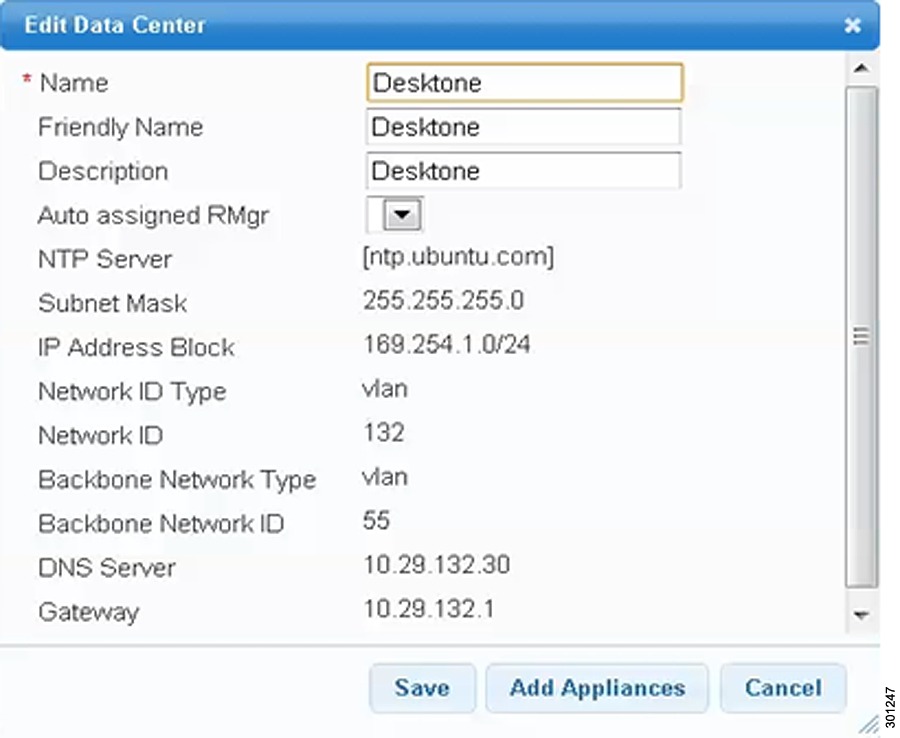Click the Subnet Mask value 255.255.255.0
This screenshot has width=900, height=738.
(x=444, y=301)
